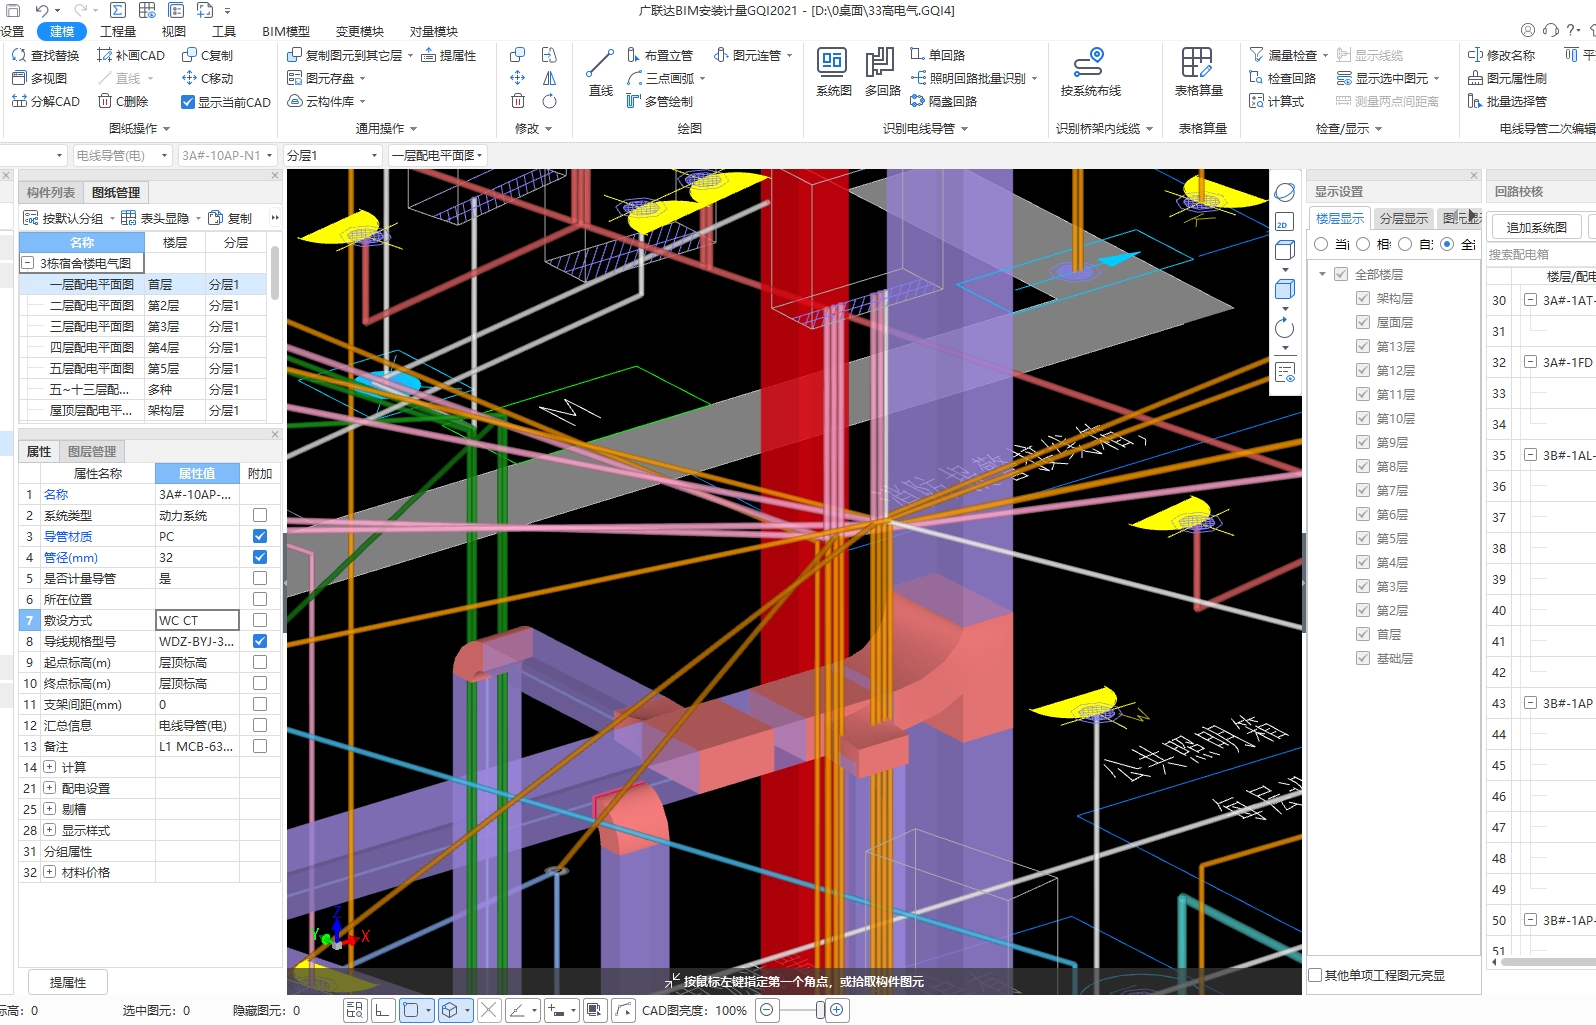Click the C删除 trash icon
The width and height of the screenshot is (1596, 1025).
pos(105,101)
